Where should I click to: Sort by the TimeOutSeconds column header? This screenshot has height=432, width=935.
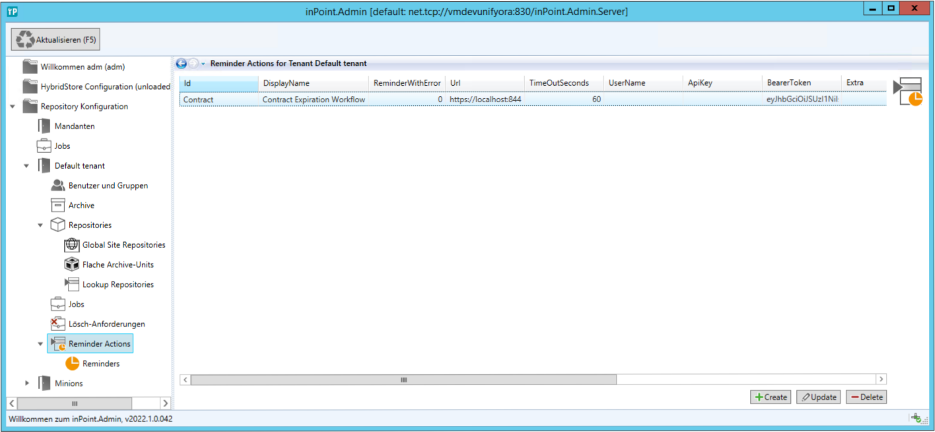[x=564, y=83]
